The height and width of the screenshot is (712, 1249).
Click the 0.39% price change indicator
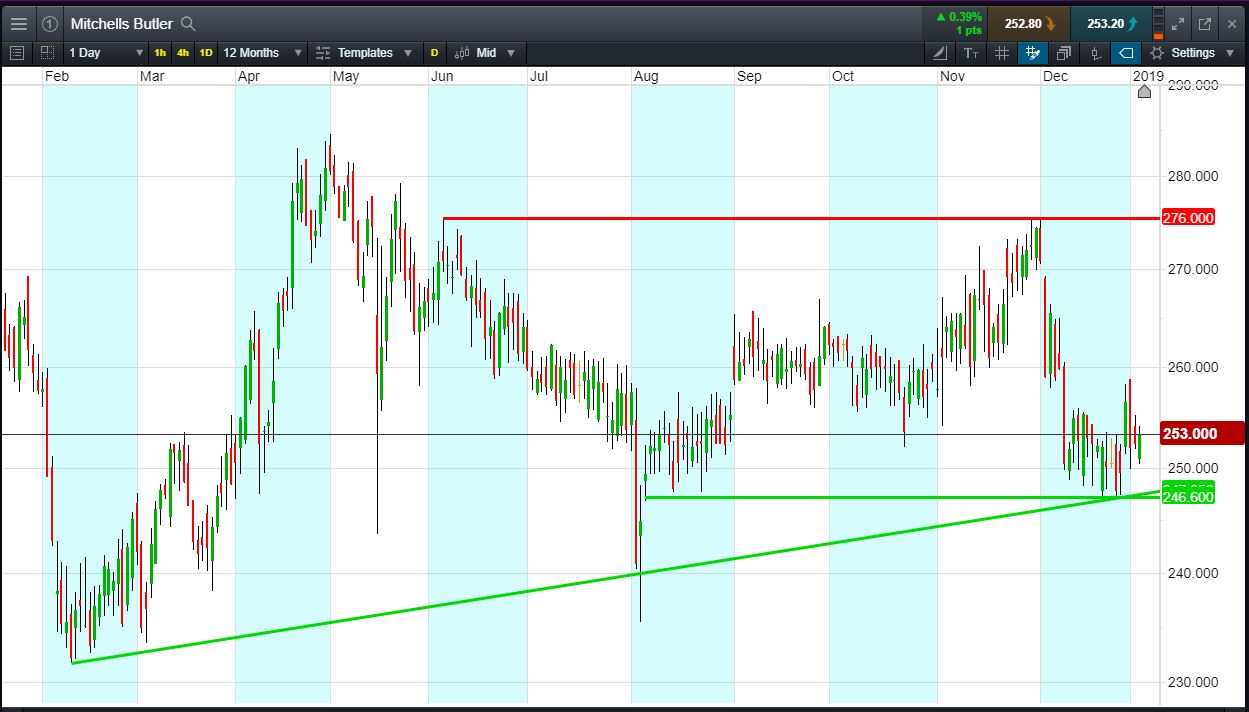(959, 17)
